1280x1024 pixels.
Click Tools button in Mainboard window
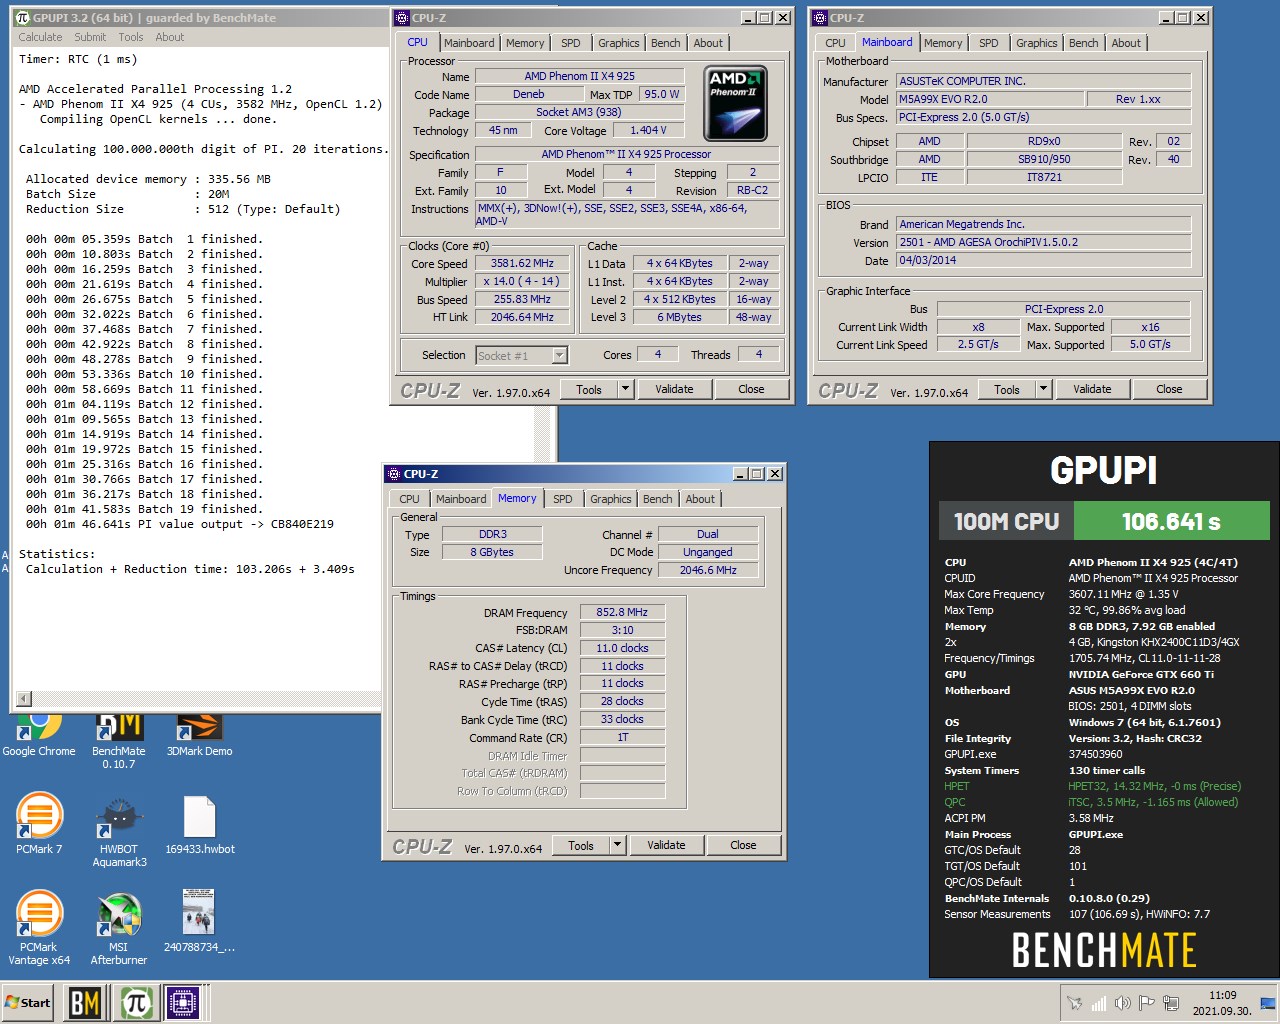pyautogui.click(x=1007, y=389)
